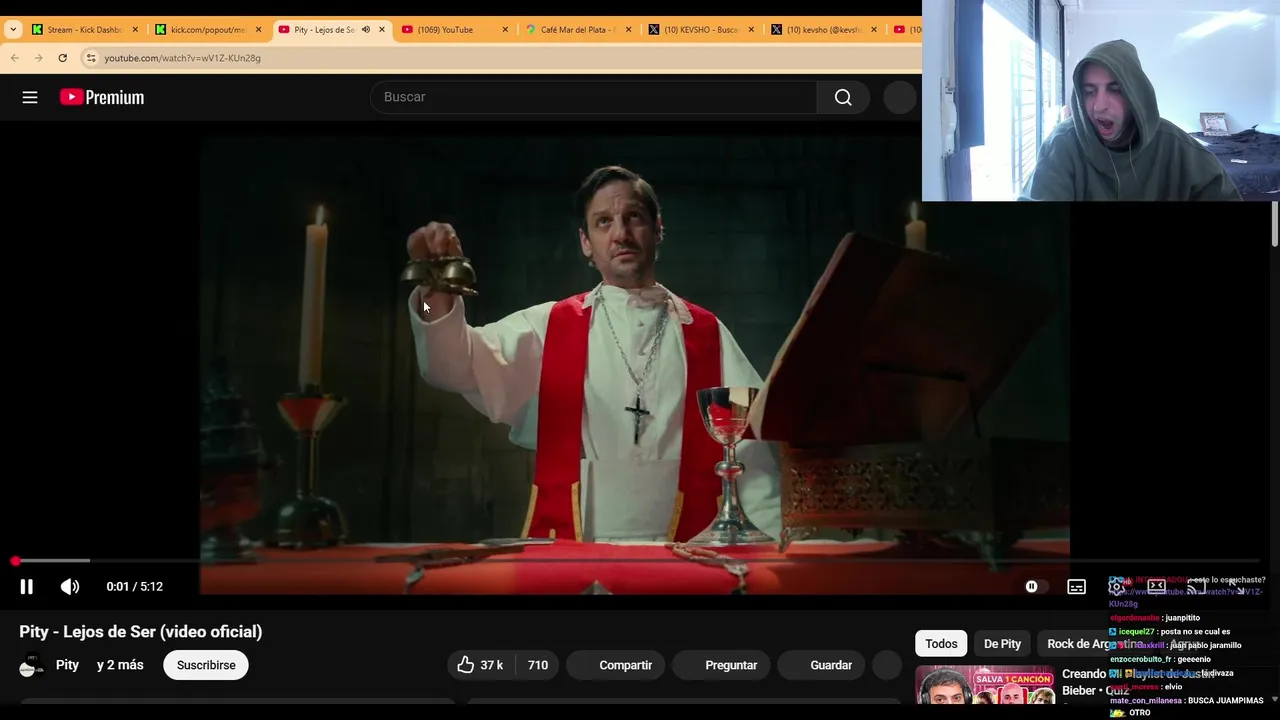Close the KEVSHO - Buscar tab
This screenshot has height=720, width=1280.
pos(751,30)
